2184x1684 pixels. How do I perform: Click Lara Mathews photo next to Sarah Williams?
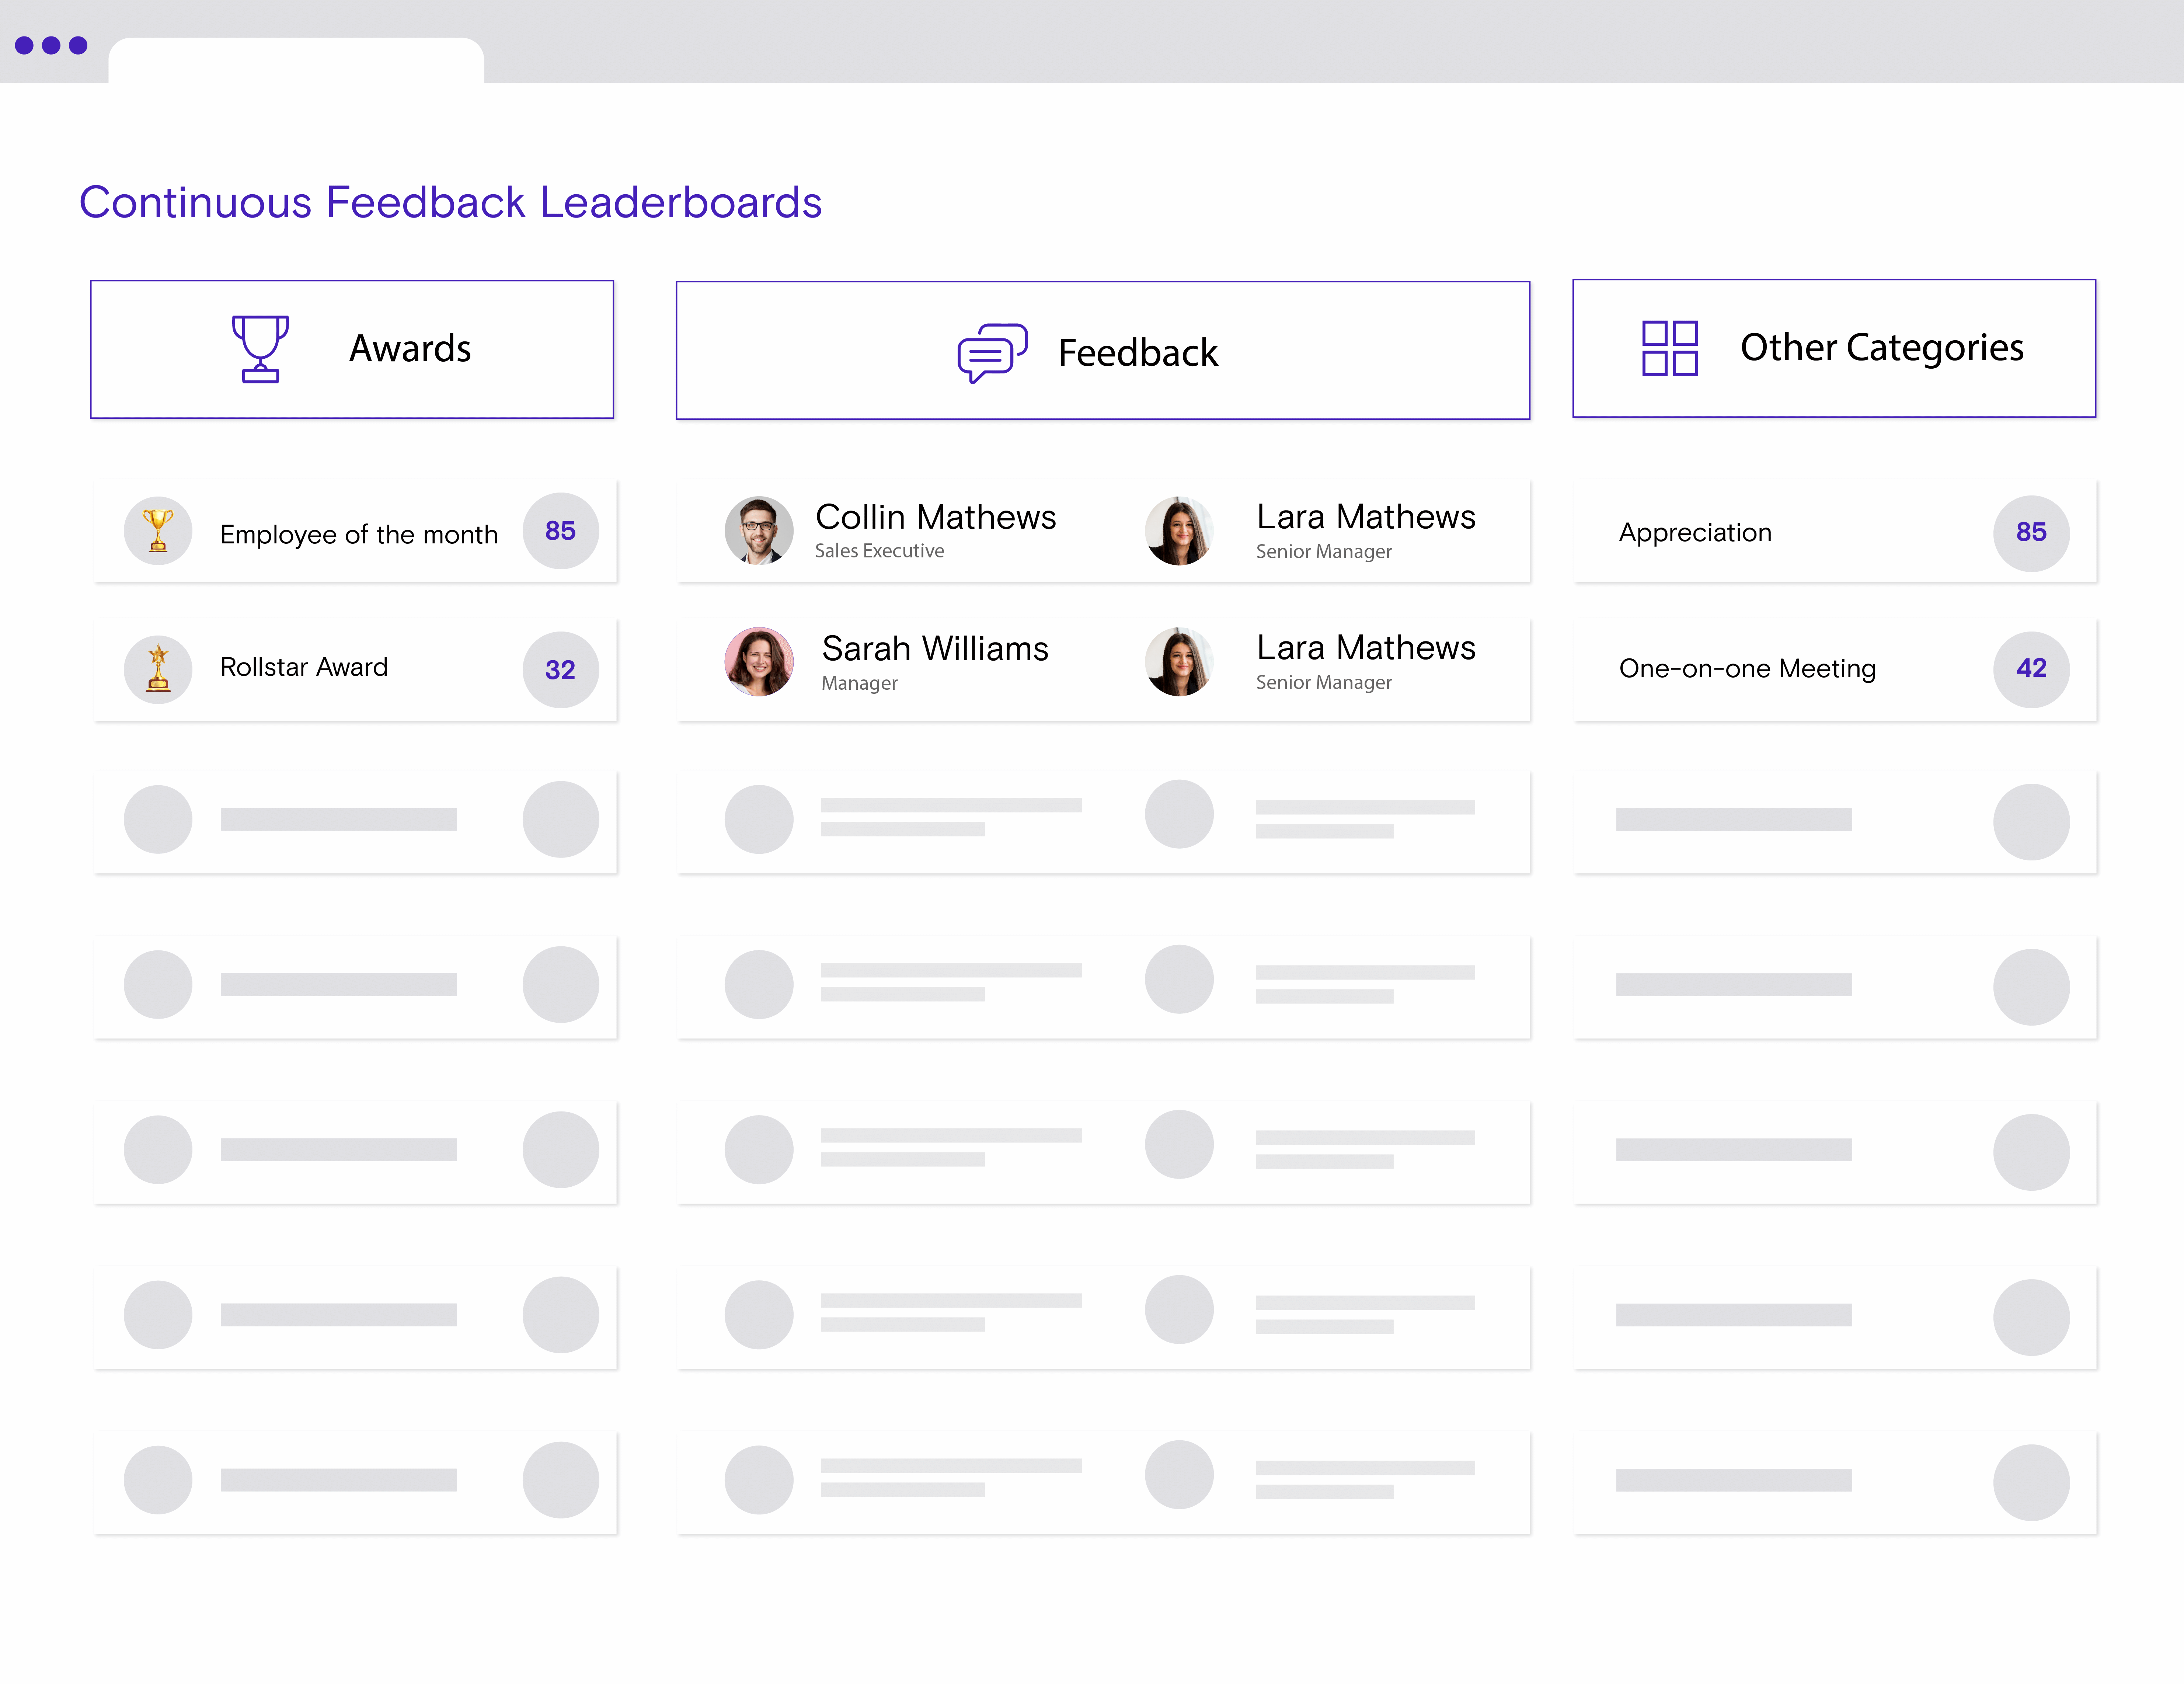click(1180, 662)
